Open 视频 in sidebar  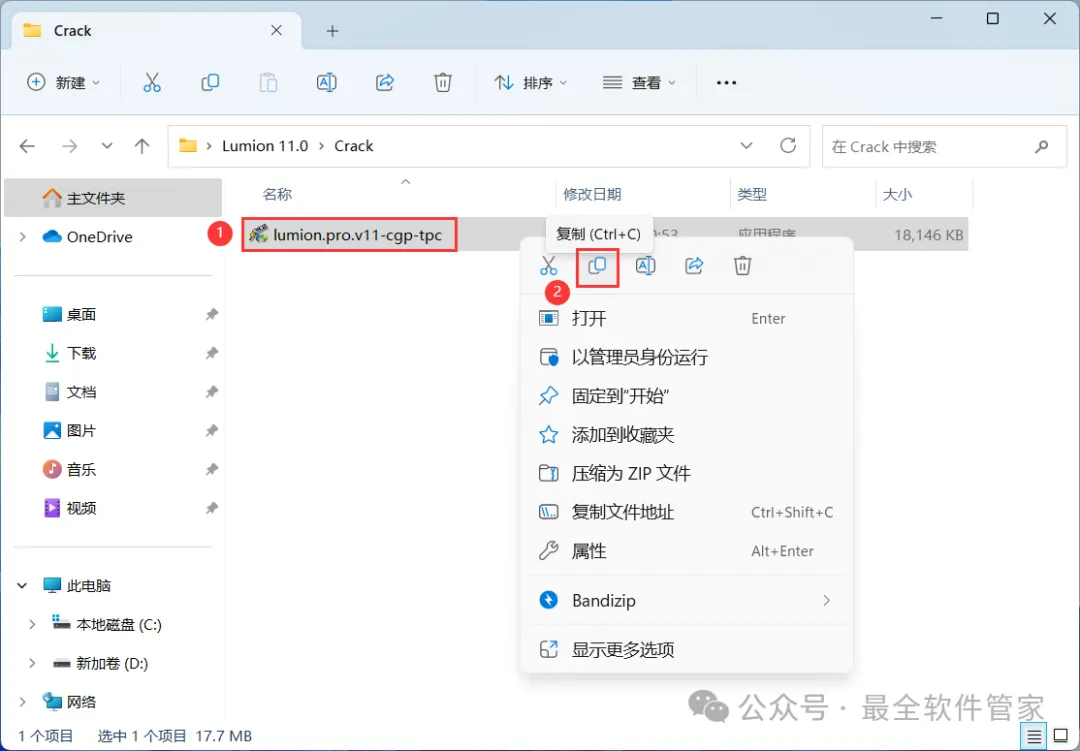(x=81, y=508)
